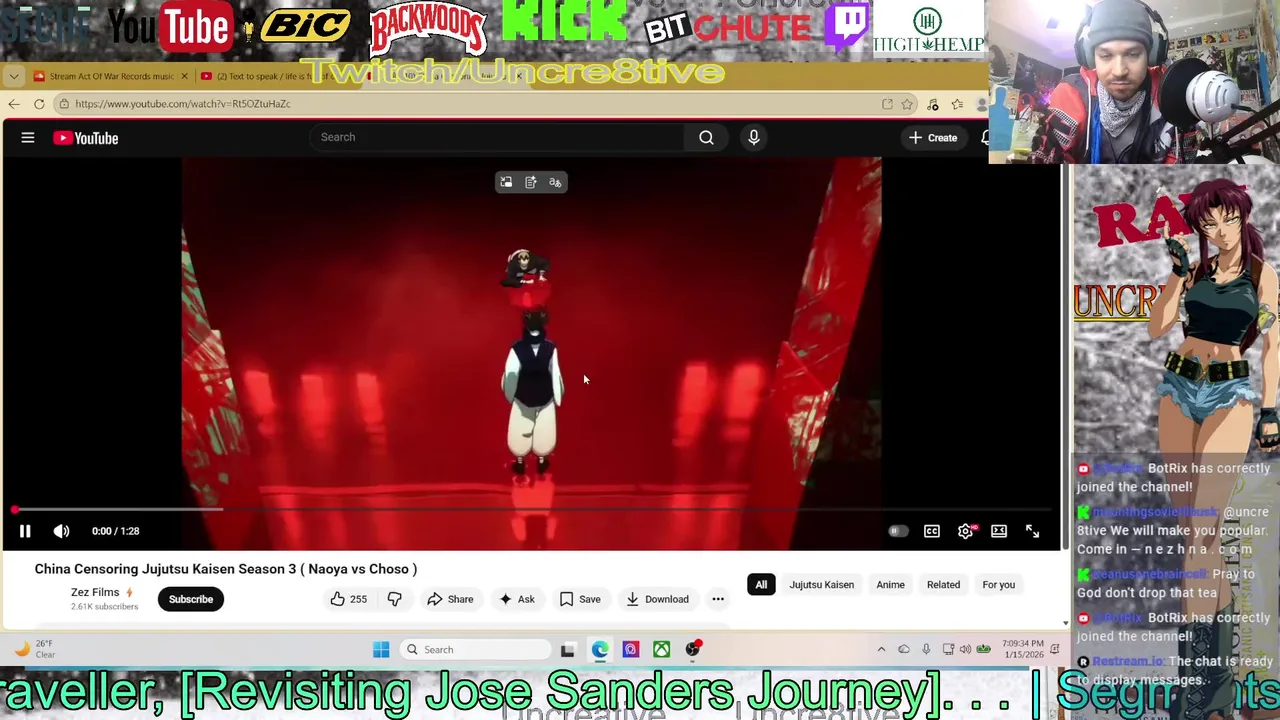
Task: Switch to theater mode in the player
Action: 999,531
